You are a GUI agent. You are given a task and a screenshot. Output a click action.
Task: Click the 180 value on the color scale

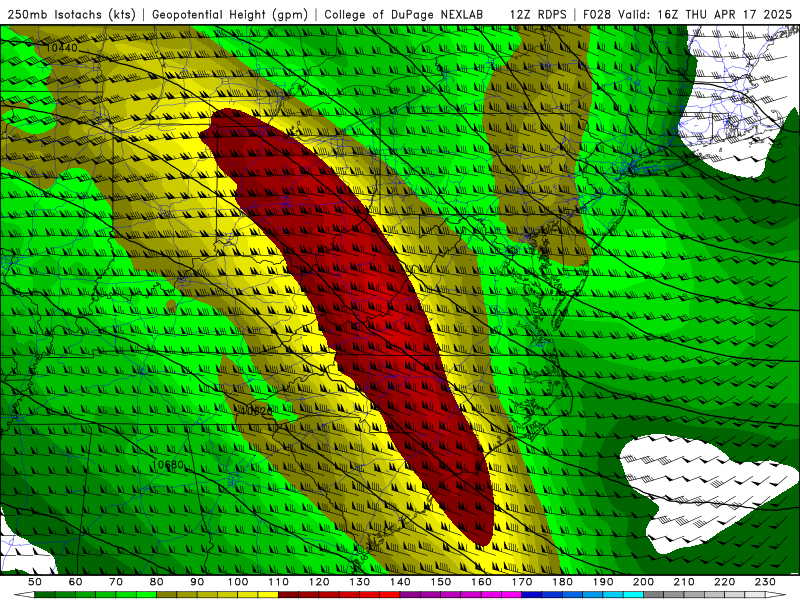click(x=562, y=582)
